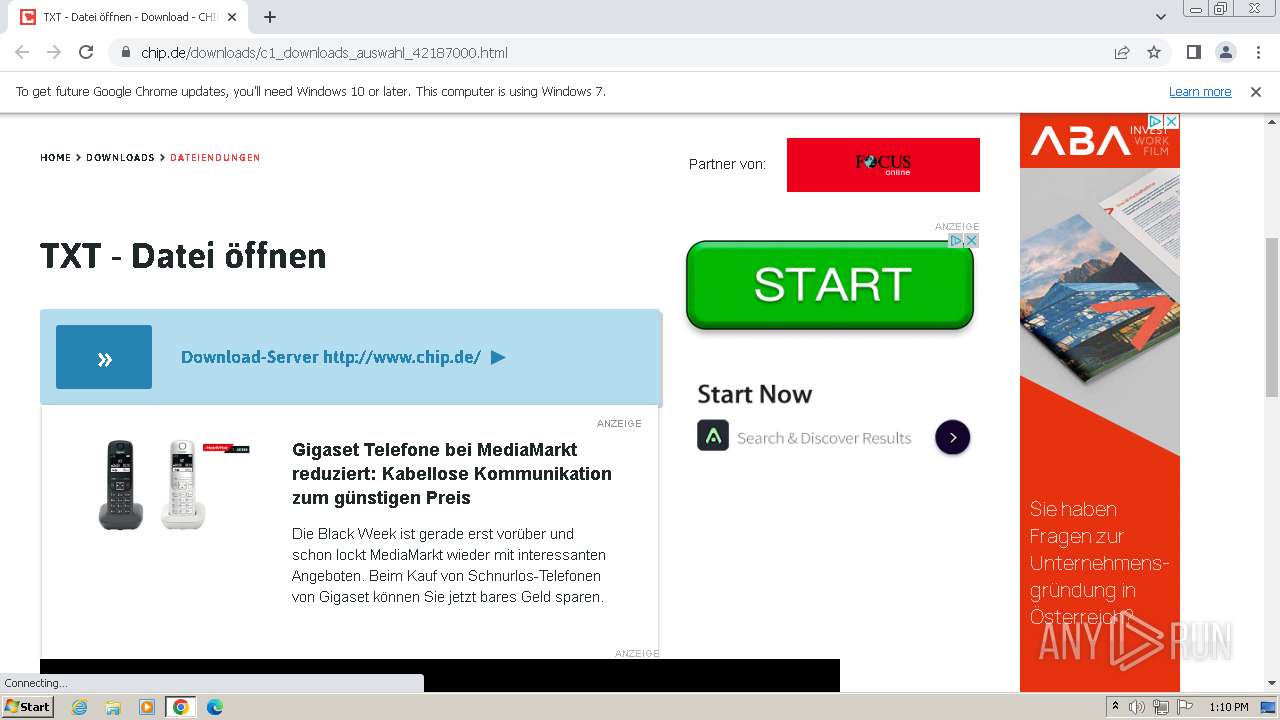View site information lock icon

pyautogui.click(x=126, y=52)
